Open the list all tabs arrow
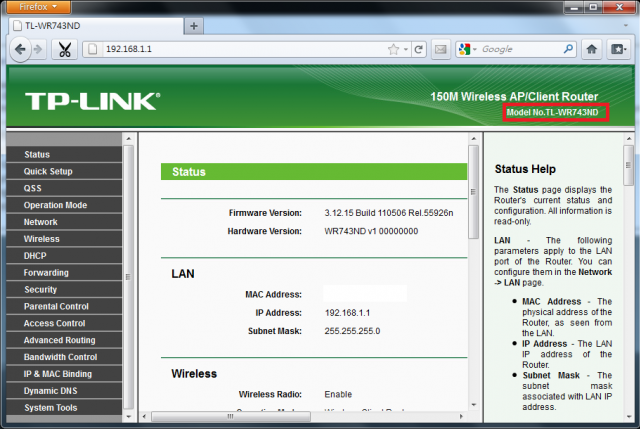 pyautogui.click(x=626, y=26)
